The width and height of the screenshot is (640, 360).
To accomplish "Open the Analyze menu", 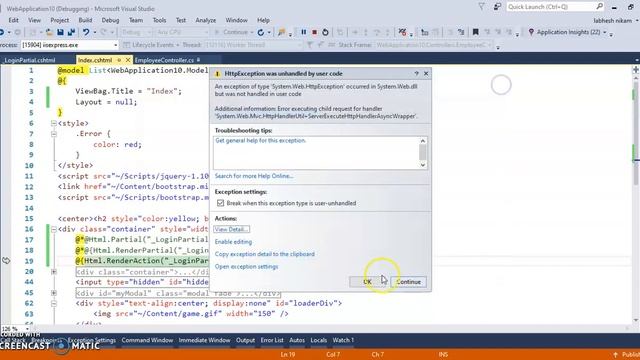I will 205,20.
